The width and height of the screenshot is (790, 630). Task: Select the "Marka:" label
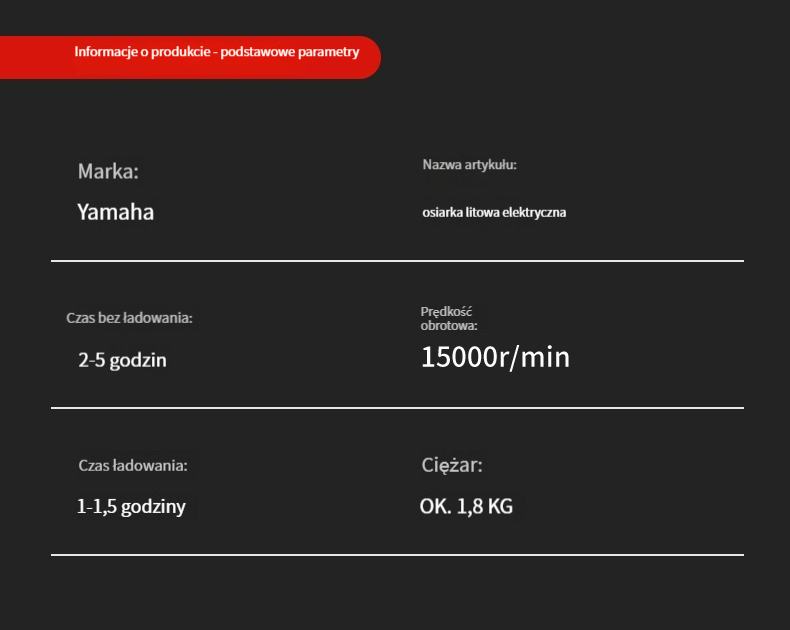(x=108, y=171)
